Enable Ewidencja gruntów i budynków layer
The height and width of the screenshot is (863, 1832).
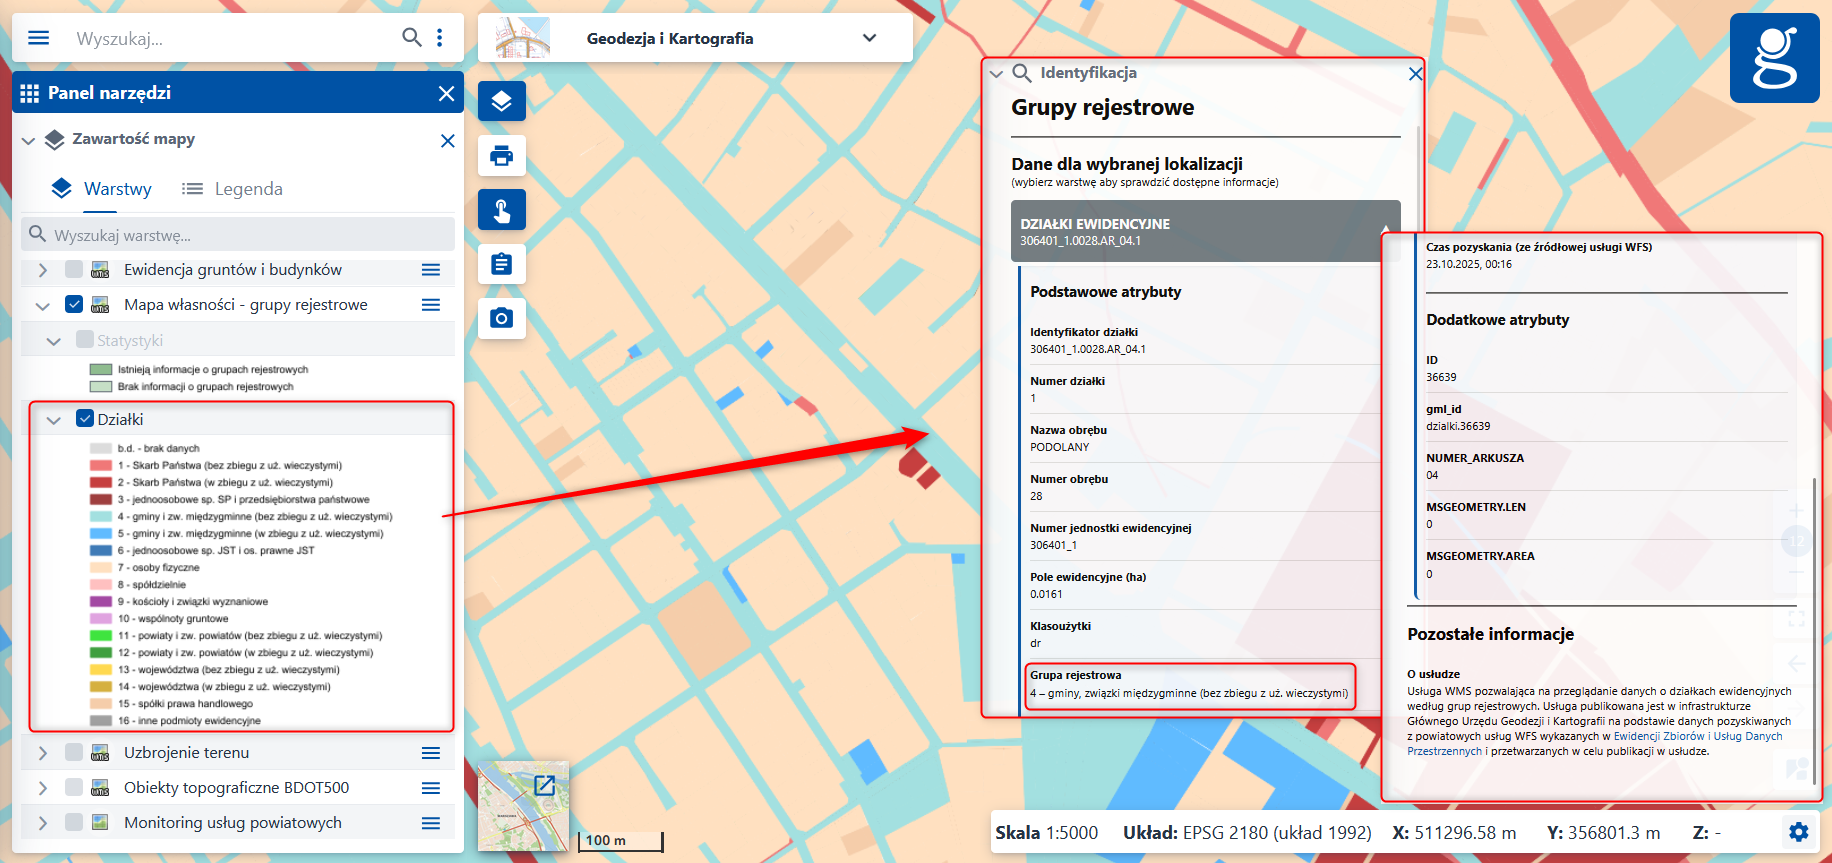[x=74, y=270]
